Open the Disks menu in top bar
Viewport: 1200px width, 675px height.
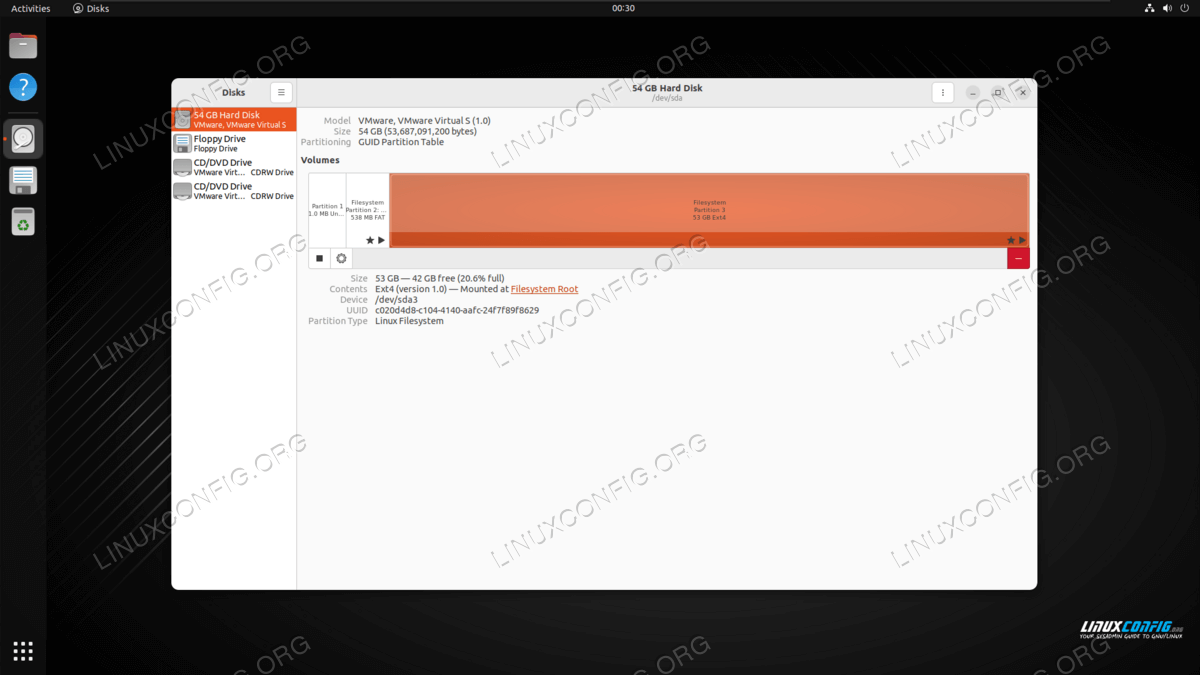(91, 8)
